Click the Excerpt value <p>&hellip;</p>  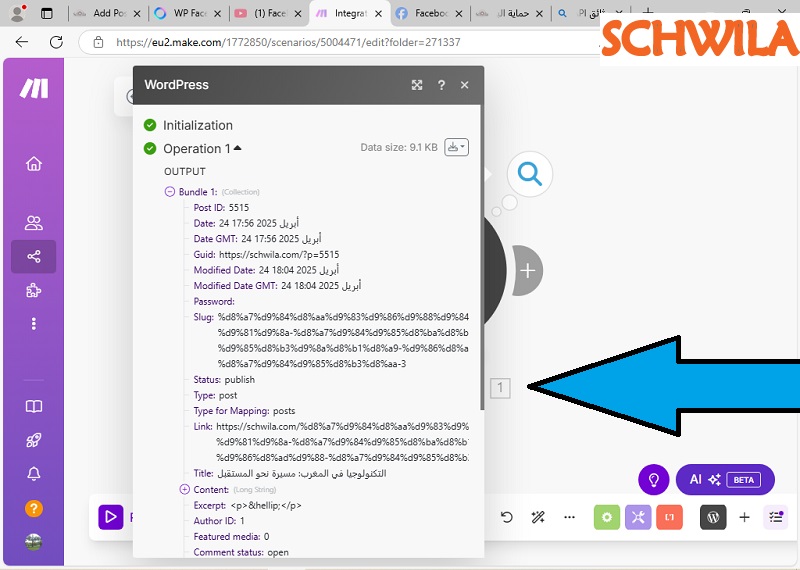coord(266,505)
